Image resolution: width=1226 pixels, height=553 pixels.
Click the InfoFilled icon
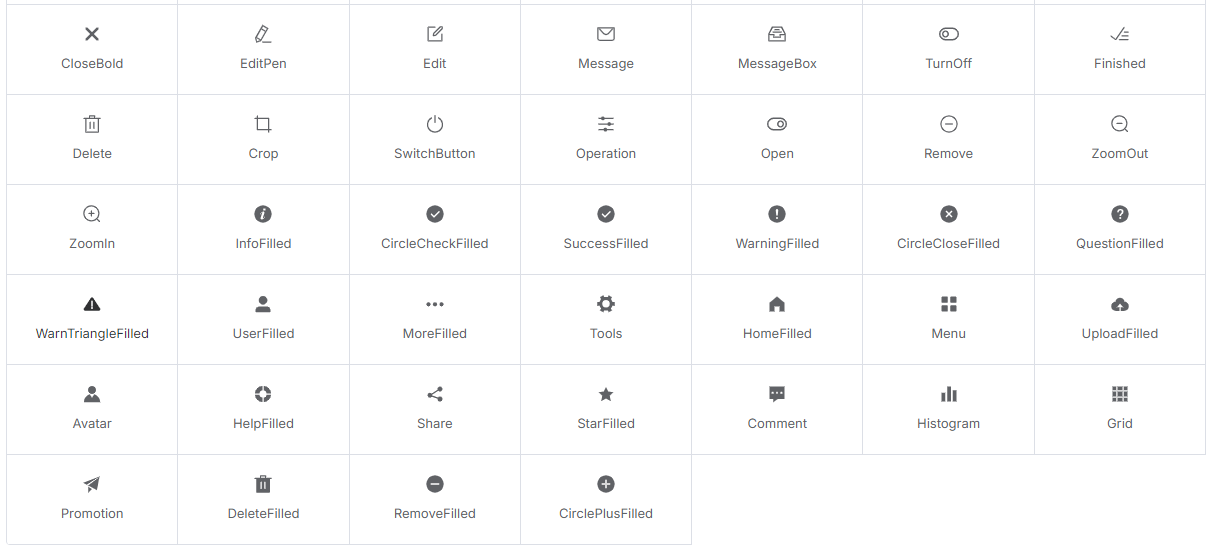263,214
